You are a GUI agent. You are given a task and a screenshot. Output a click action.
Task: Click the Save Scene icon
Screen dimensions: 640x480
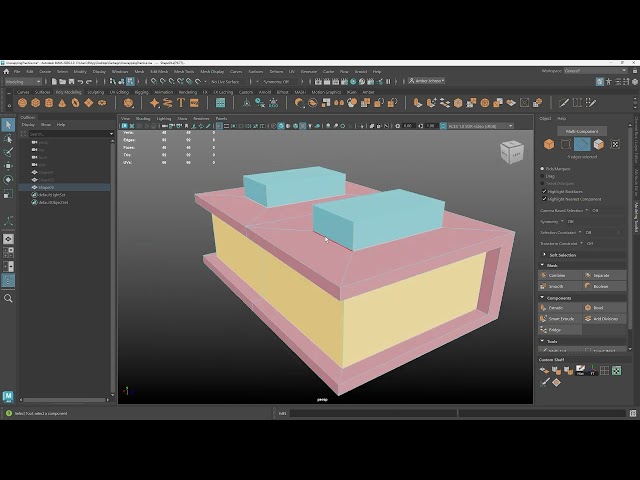click(x=71, y=82)
